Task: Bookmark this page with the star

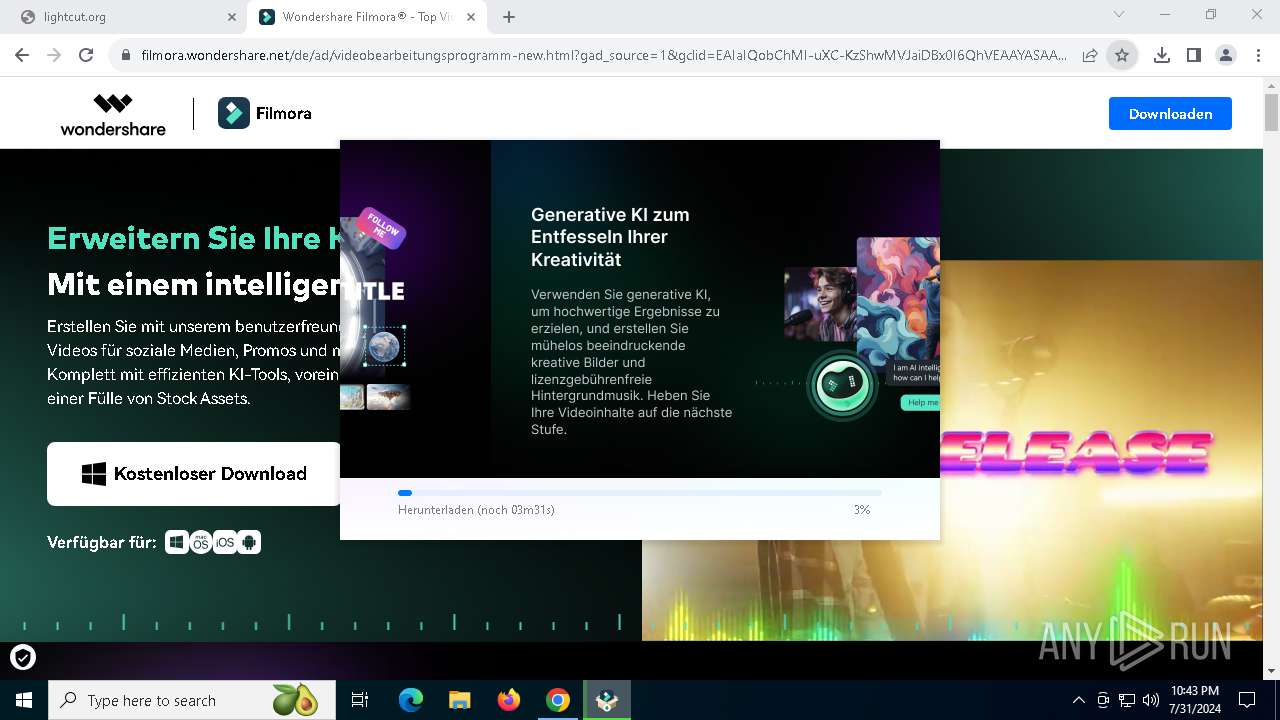Action: (x=1122, y=55)
